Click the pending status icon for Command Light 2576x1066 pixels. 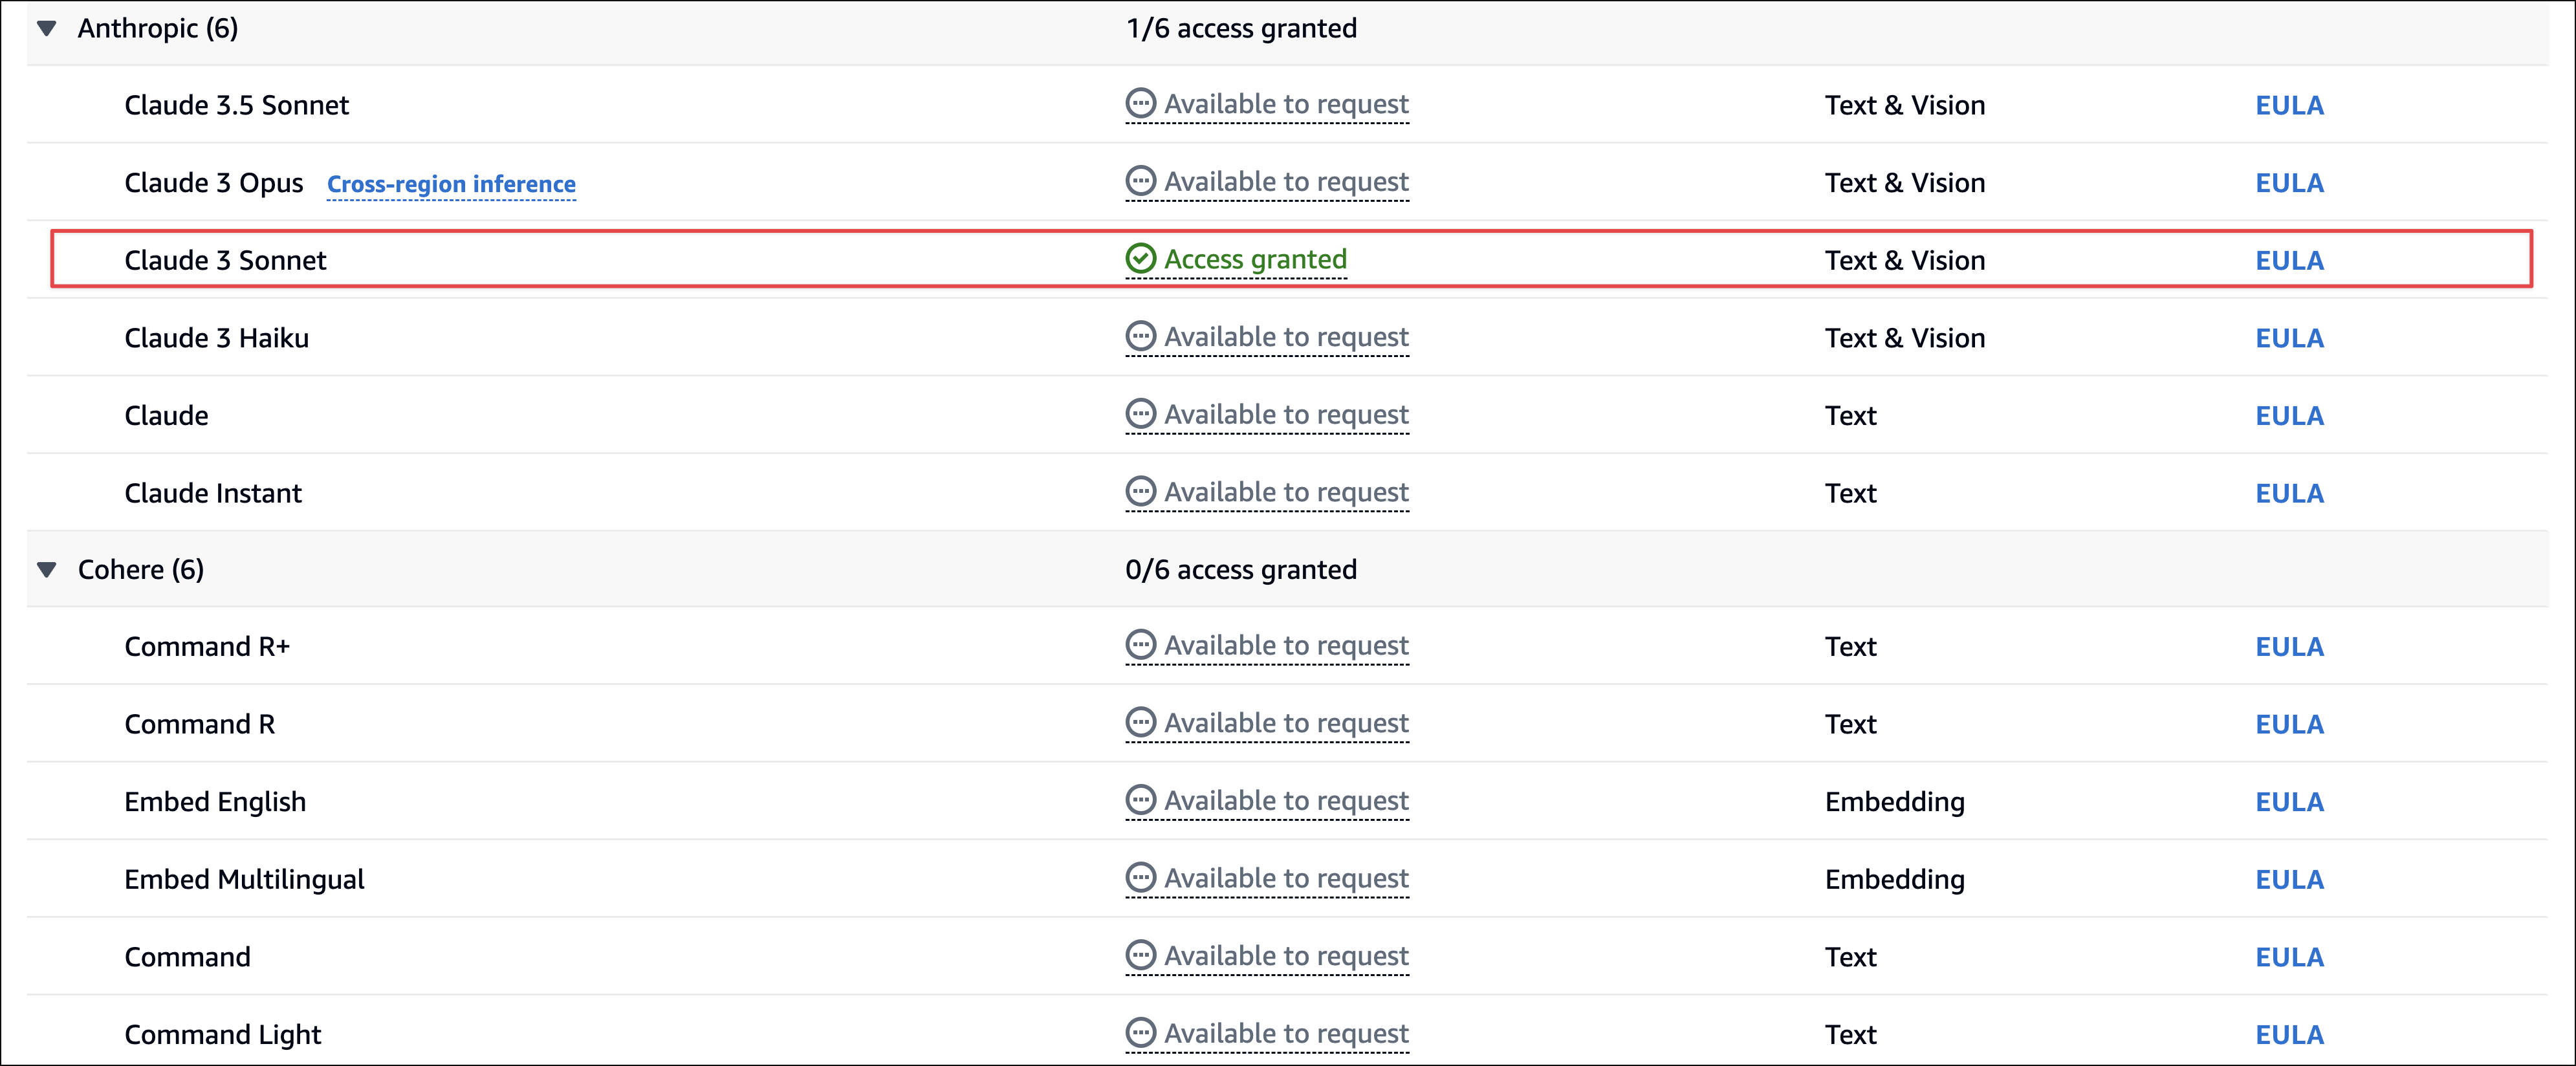click(1140, 1033)
